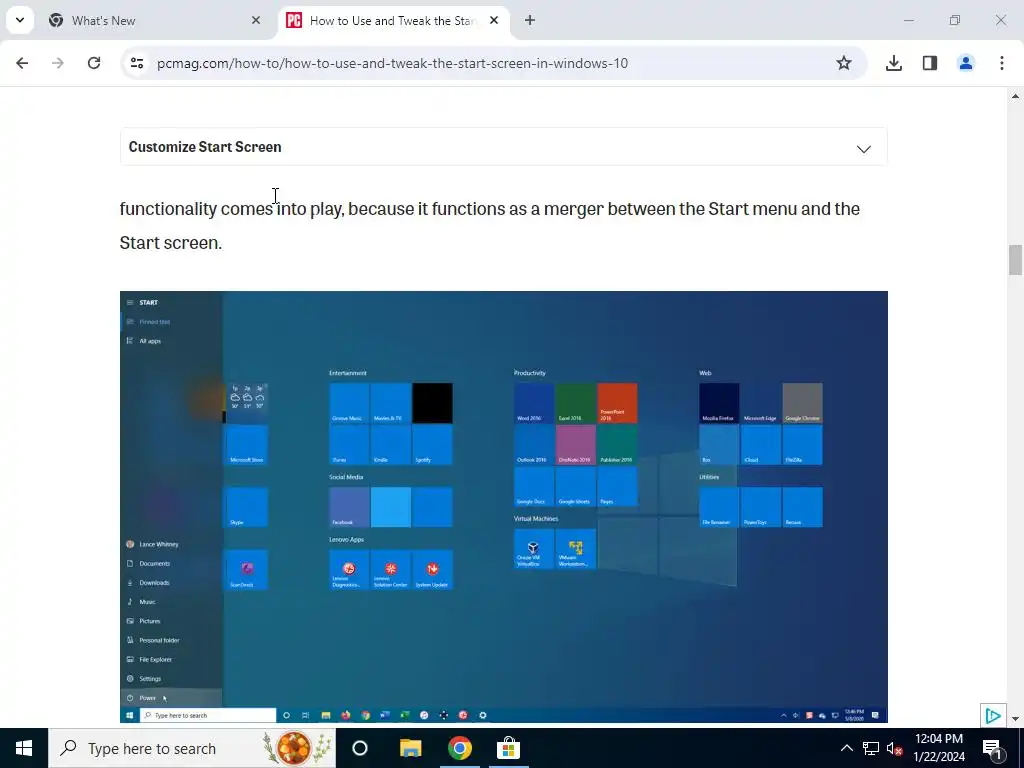
Task: Switch to the What's New tab
Action: tap(154, 20)
